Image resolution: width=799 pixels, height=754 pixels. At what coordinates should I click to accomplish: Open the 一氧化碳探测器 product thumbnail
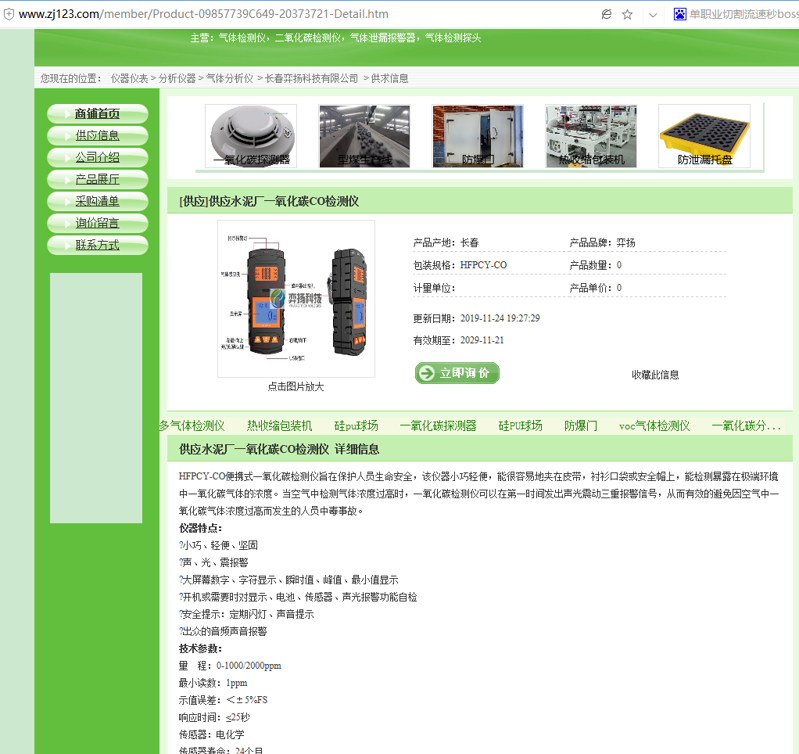[251, 136]
